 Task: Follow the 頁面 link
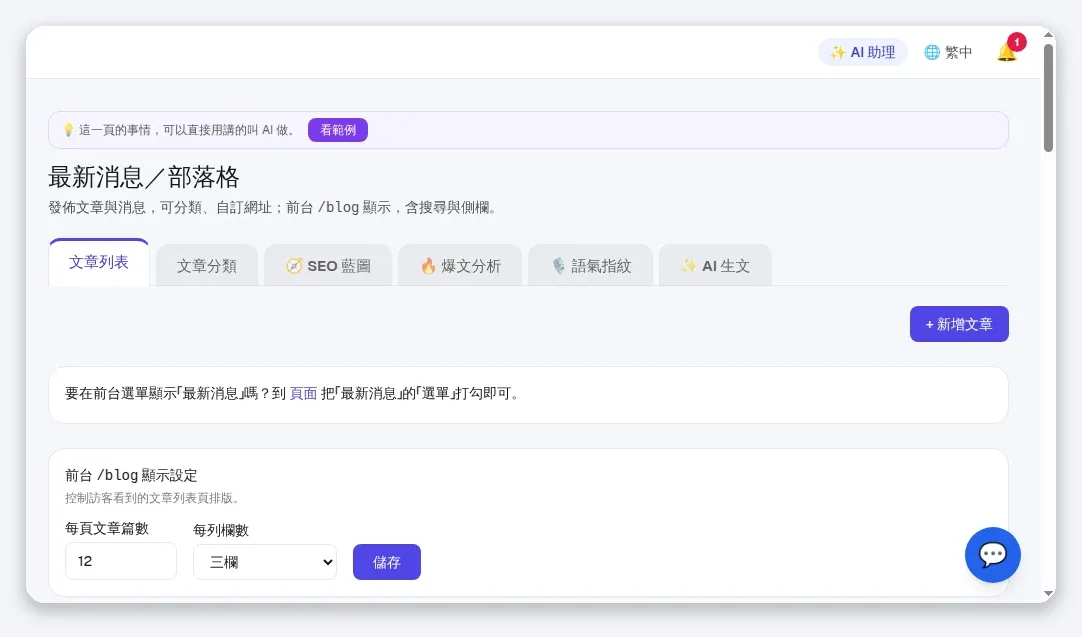[303, 393]
